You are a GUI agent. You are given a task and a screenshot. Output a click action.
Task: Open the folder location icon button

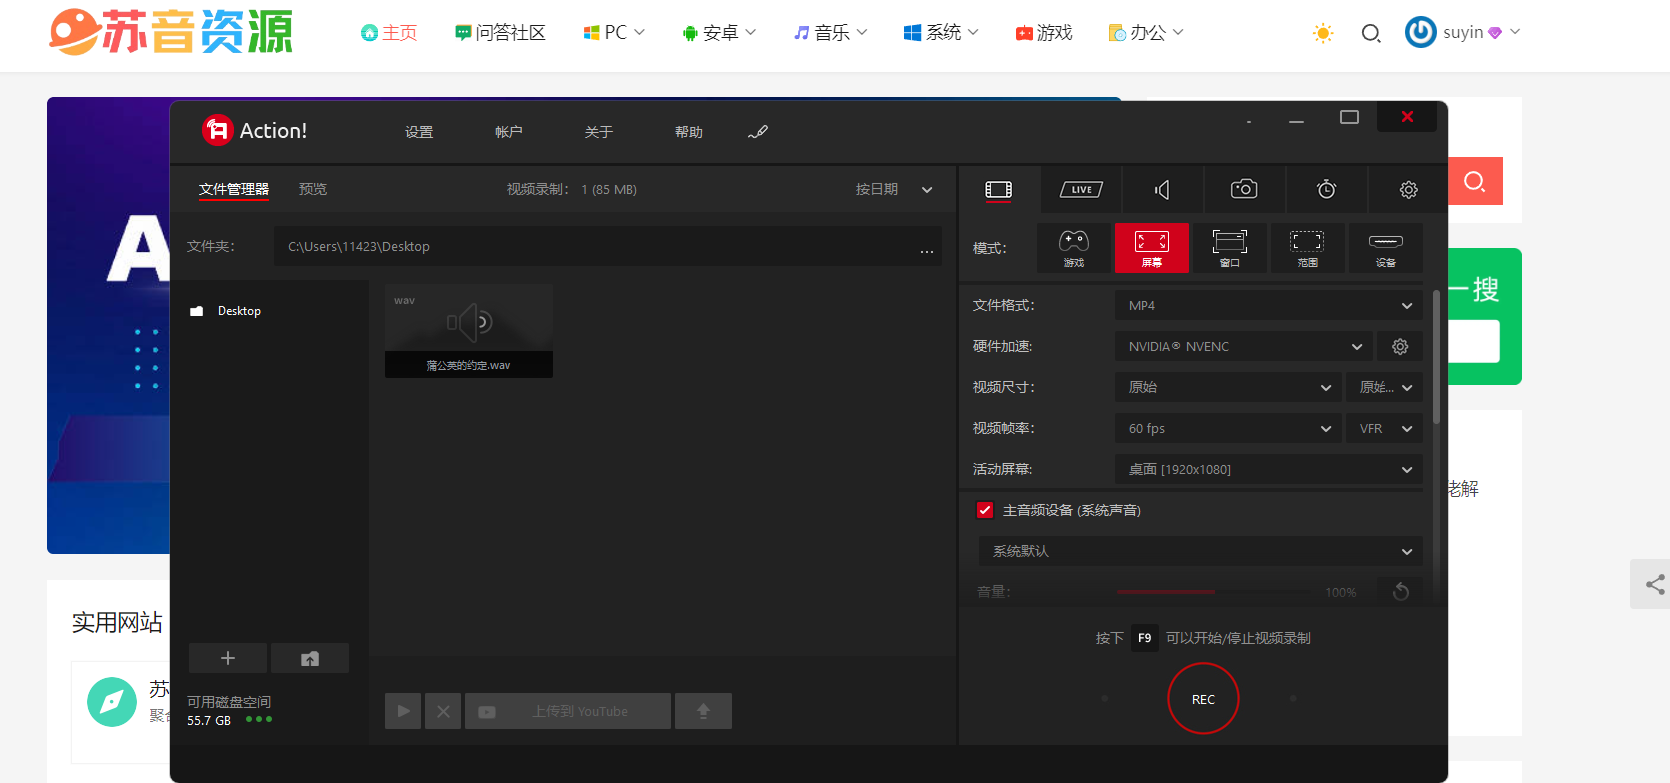click(x=310, y=658)
